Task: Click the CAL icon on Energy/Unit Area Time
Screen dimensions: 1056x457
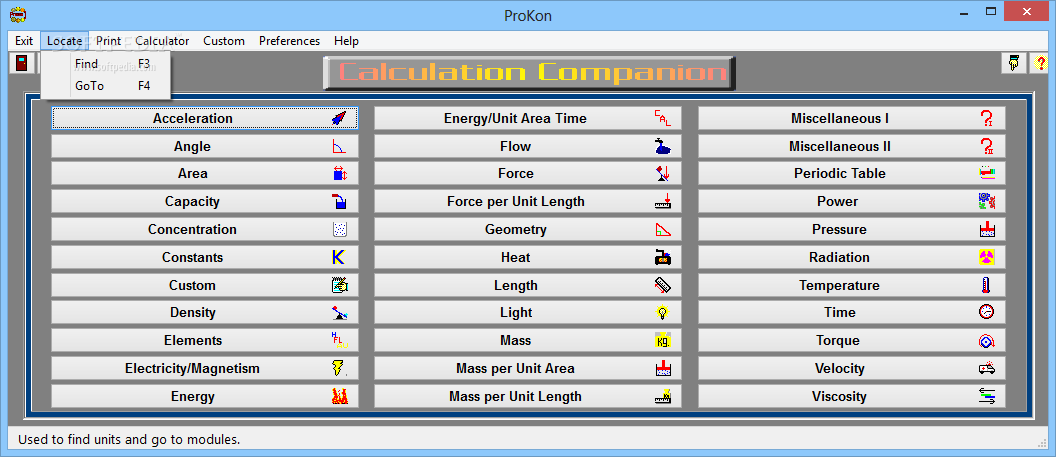Action: 663,118
